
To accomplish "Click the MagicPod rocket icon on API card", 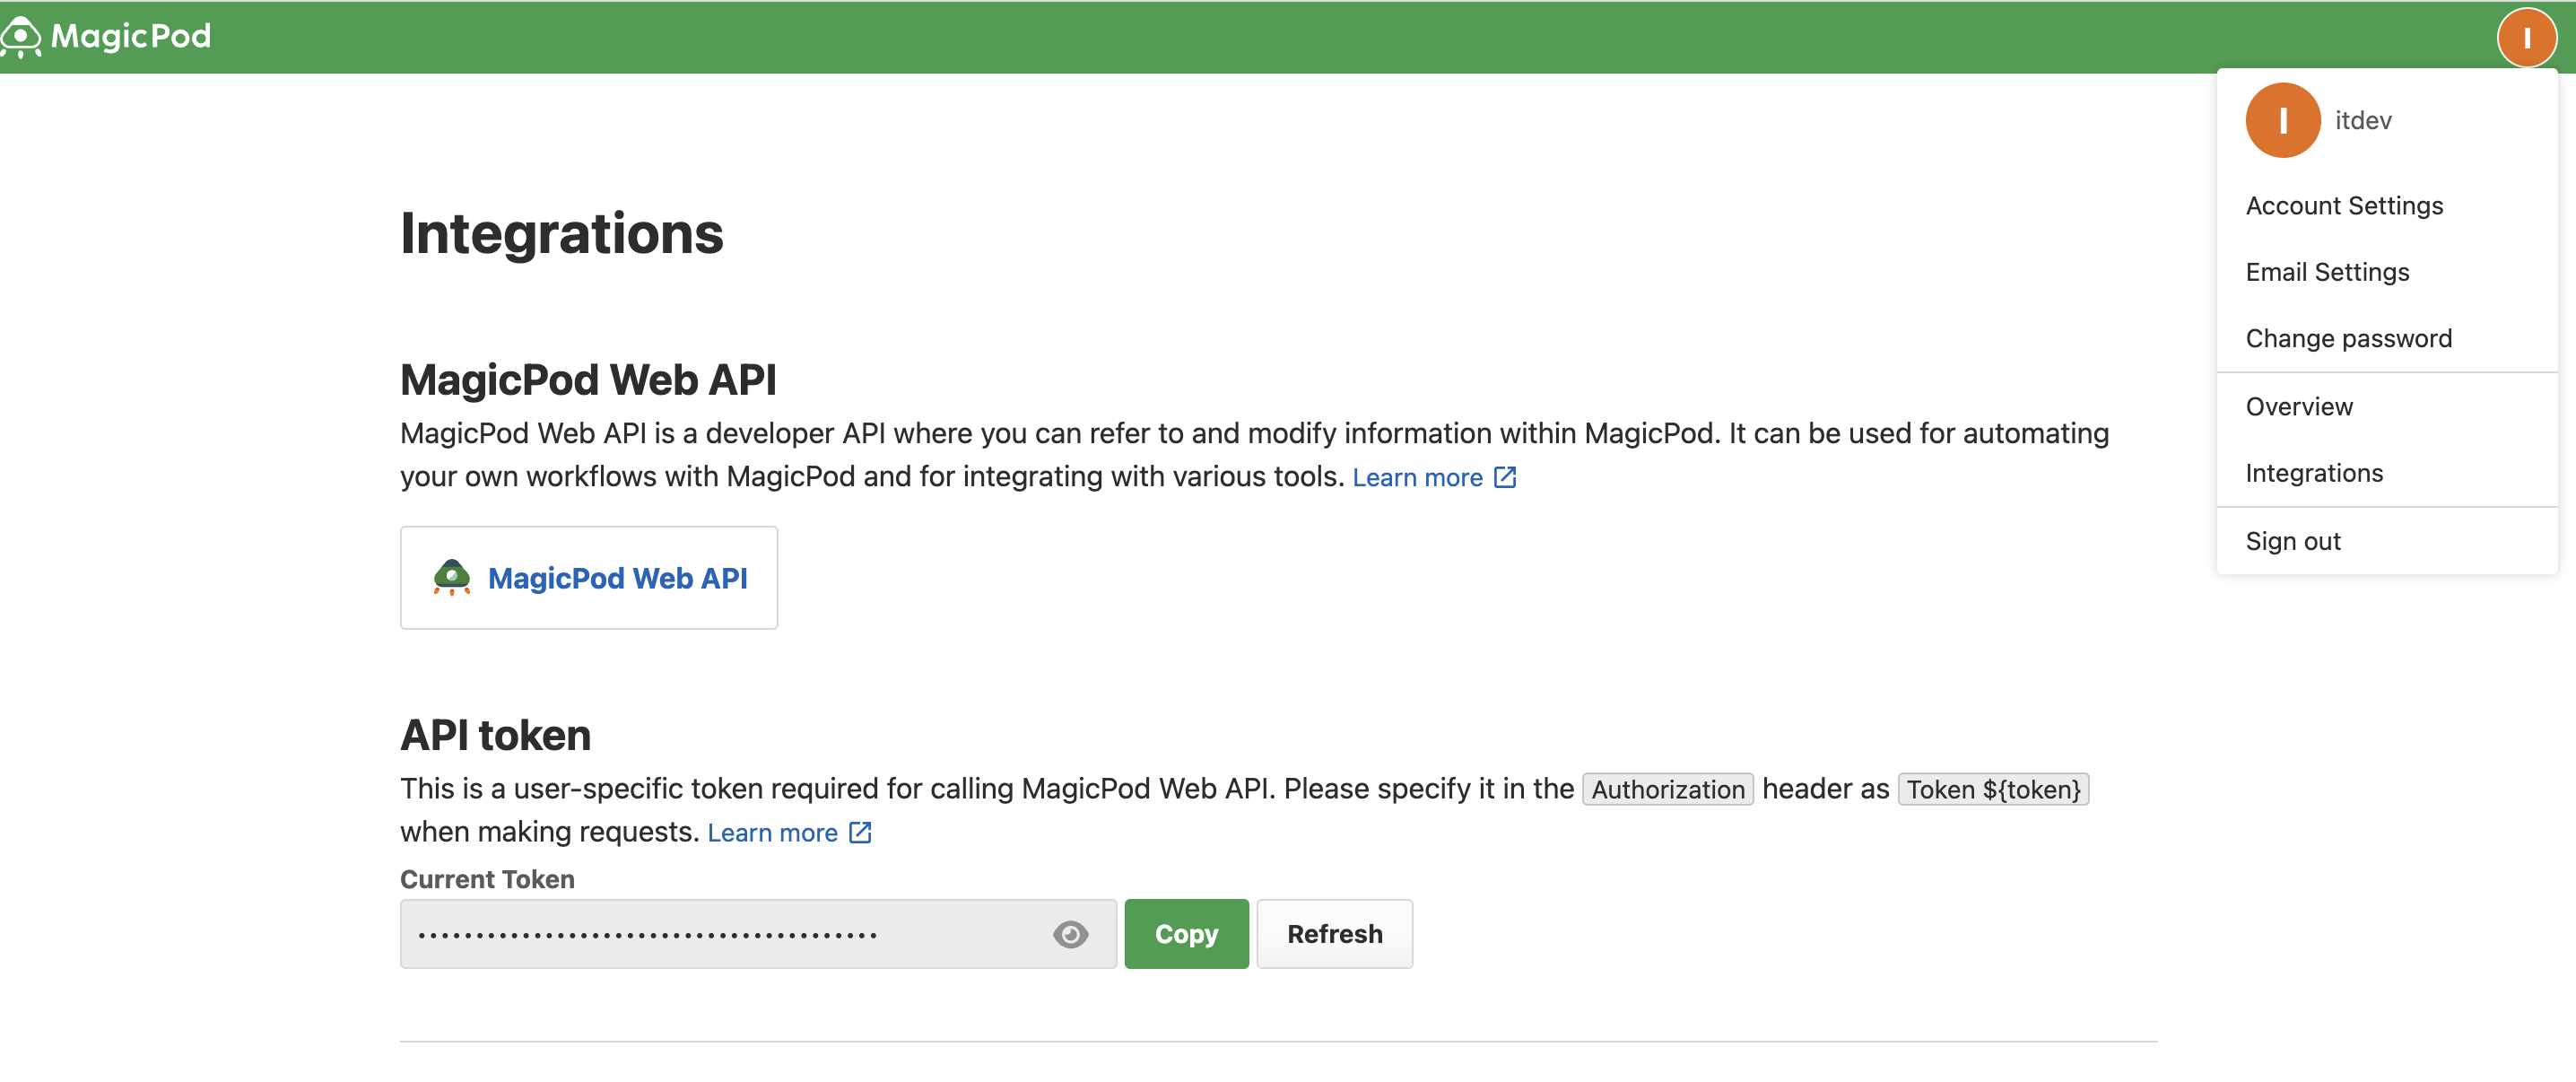I will pyautogui.click(x=452, y=578).
